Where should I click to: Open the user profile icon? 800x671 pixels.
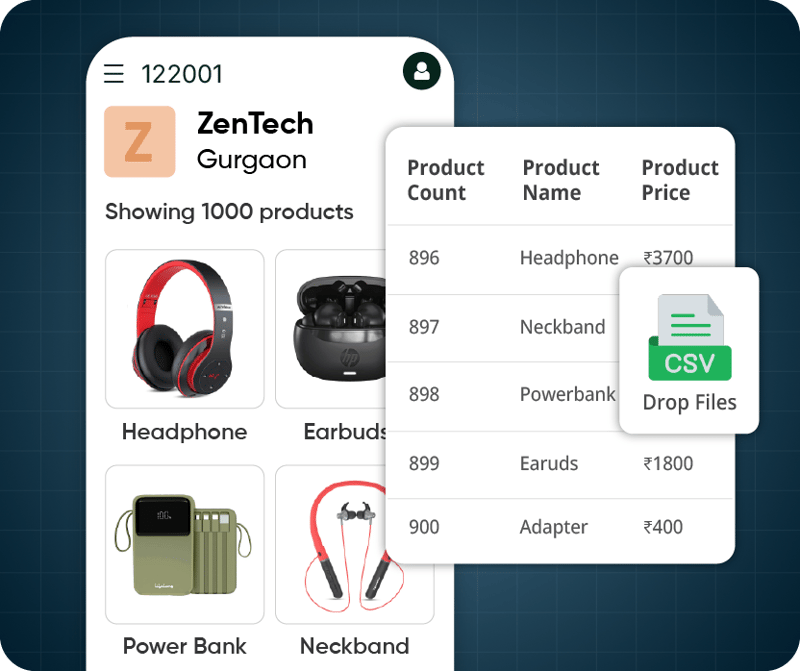pyautogui.click(x=421, y=71)
